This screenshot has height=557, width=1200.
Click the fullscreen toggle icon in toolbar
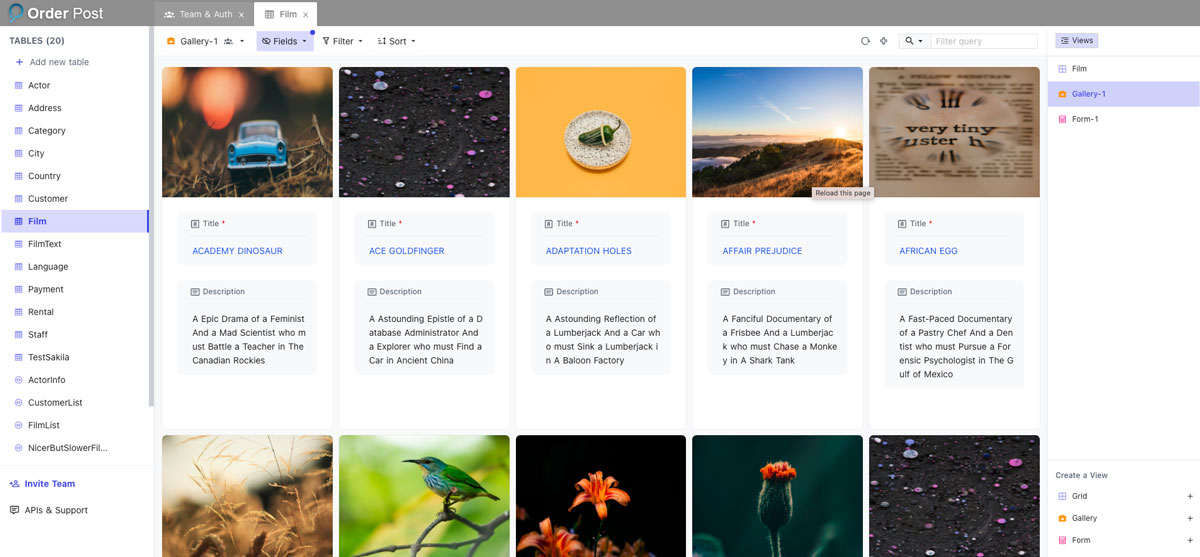pyautogui.click(x=883, y=41)
